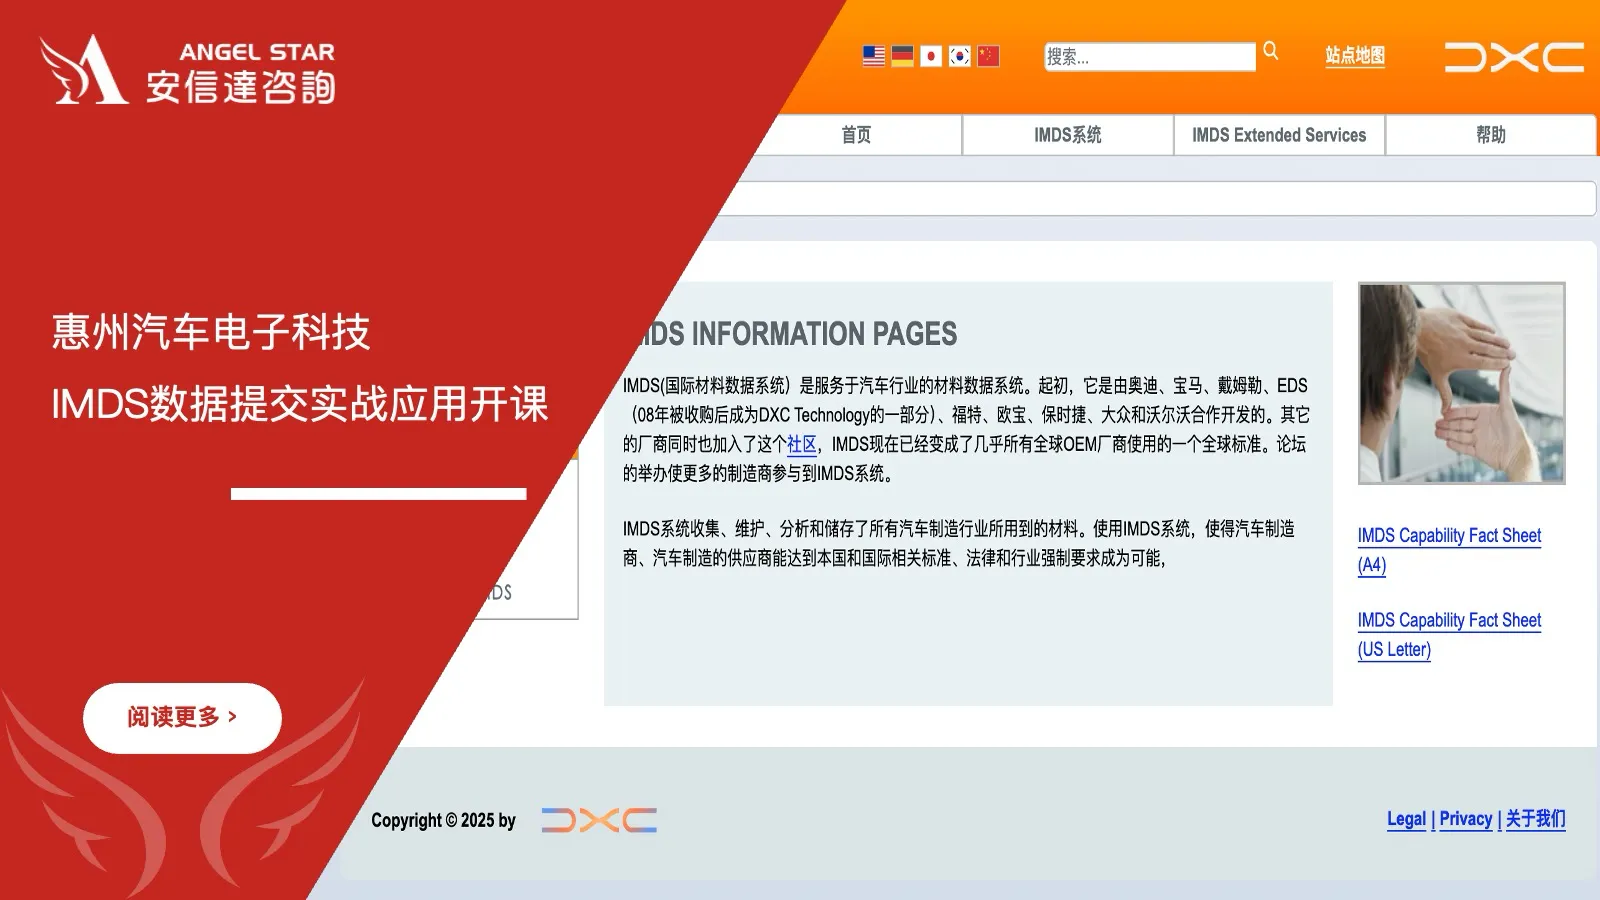Image resolution: width=1600 pixels, height=900 pixels.
Task: Choose the Japanese flag language option
Action: click(930, 57)
